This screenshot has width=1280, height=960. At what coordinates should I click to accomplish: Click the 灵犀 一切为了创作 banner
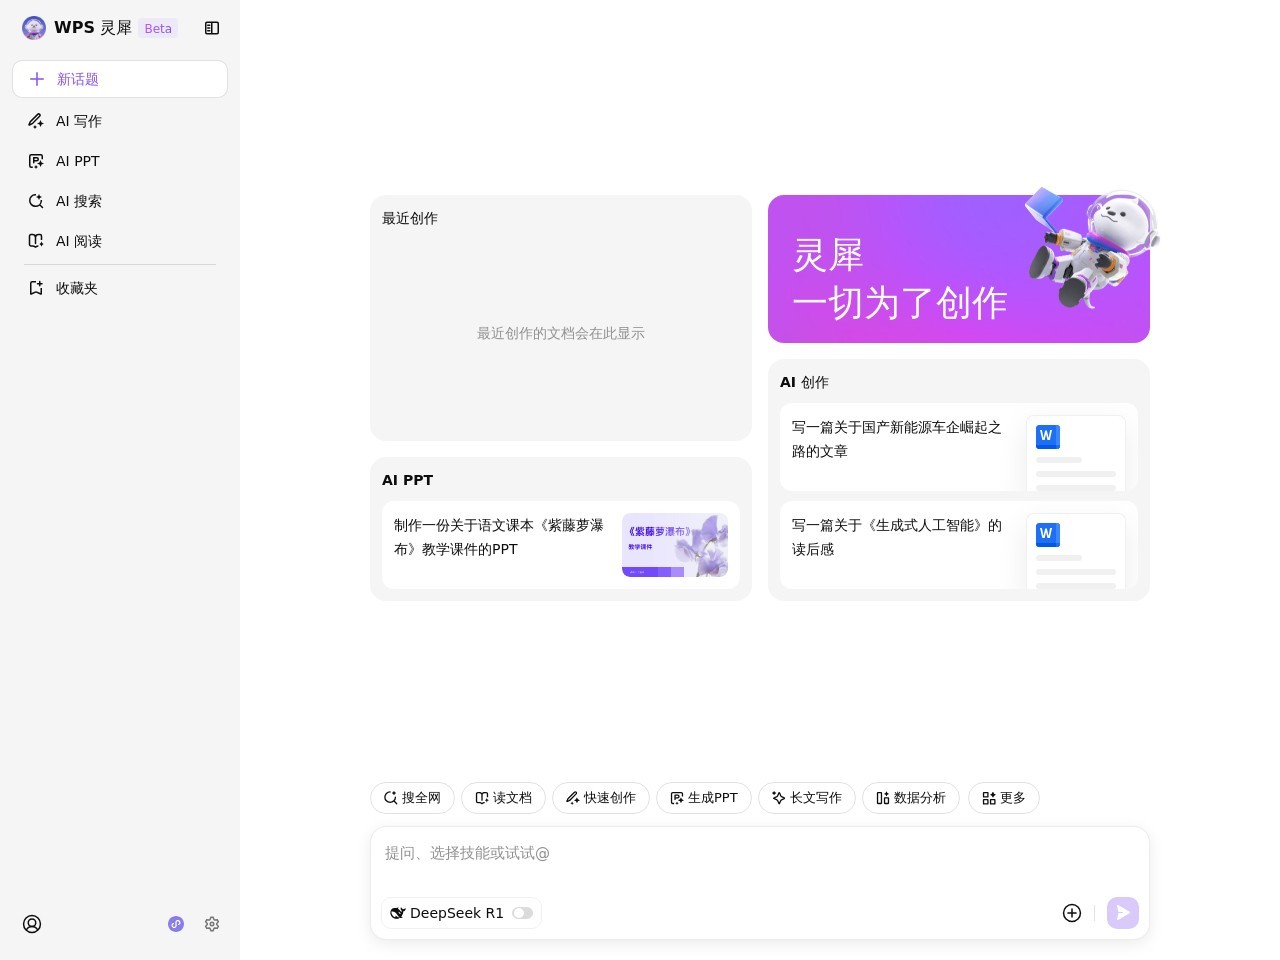tap(959, 269)
